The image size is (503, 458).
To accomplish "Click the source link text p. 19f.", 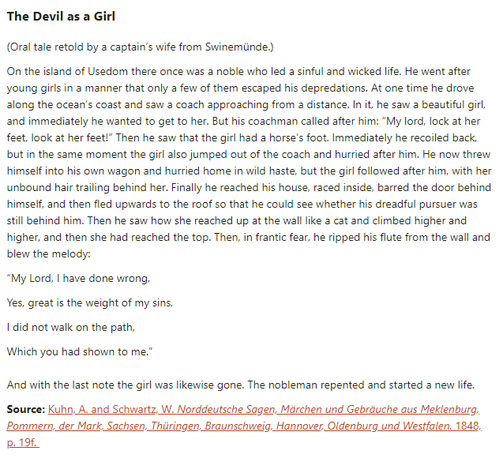I will 23,442.
